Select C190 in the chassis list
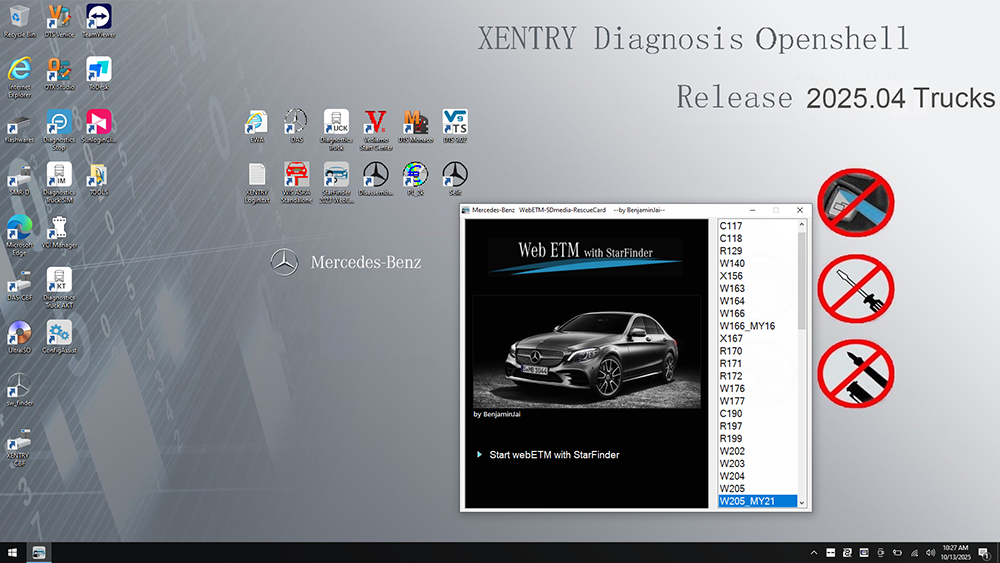The width and height of the screenshot is (1000, 563). click(x=731, y=413)
